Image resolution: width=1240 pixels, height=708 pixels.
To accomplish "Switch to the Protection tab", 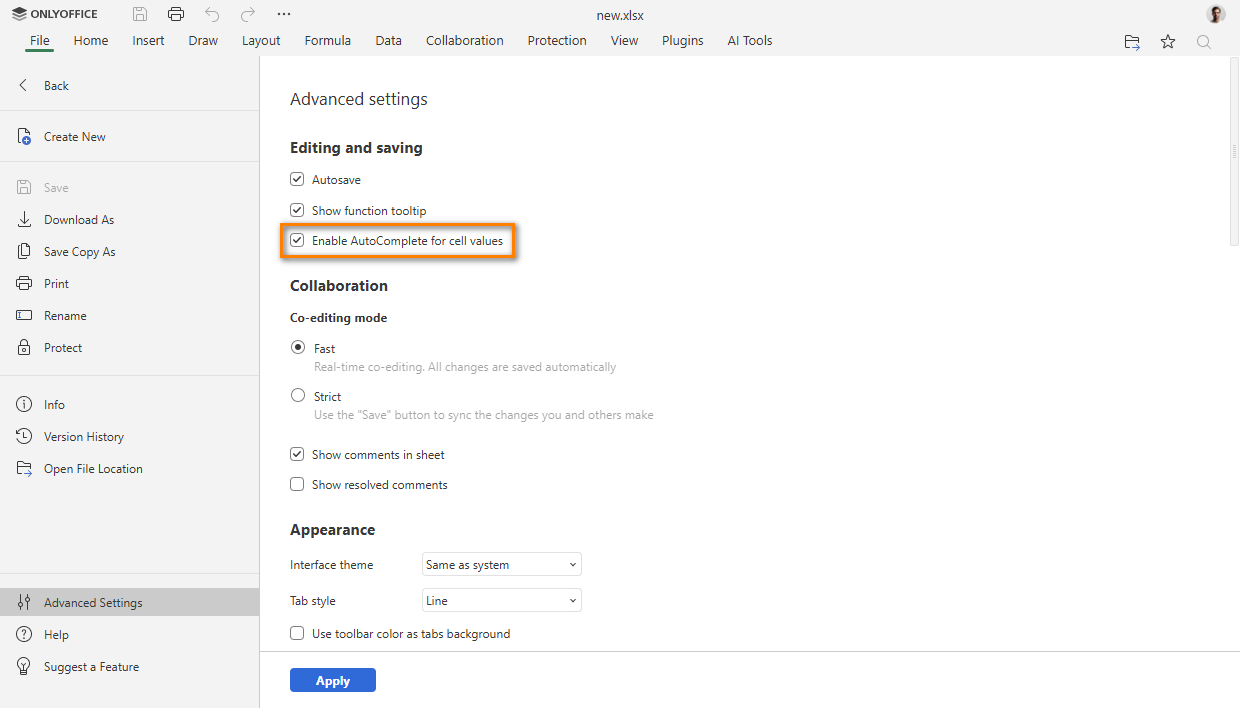I will pyautogui.click(x=557, y=41).
